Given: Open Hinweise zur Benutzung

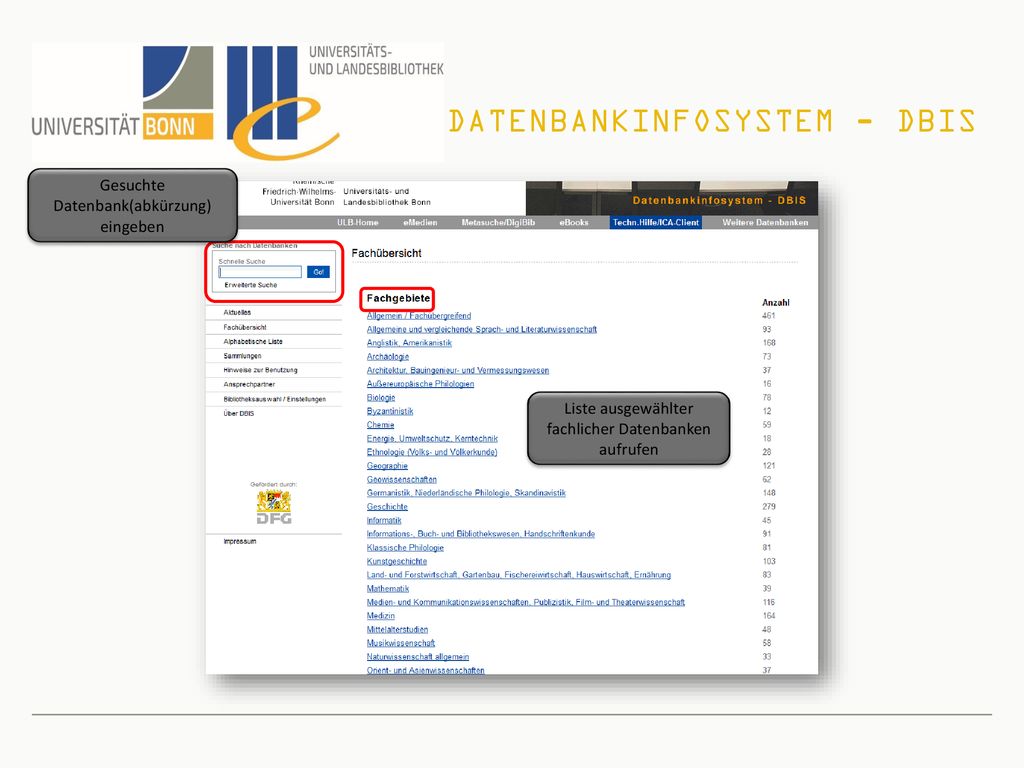Looking at the screenshot, I should click(x=260, y=370).
